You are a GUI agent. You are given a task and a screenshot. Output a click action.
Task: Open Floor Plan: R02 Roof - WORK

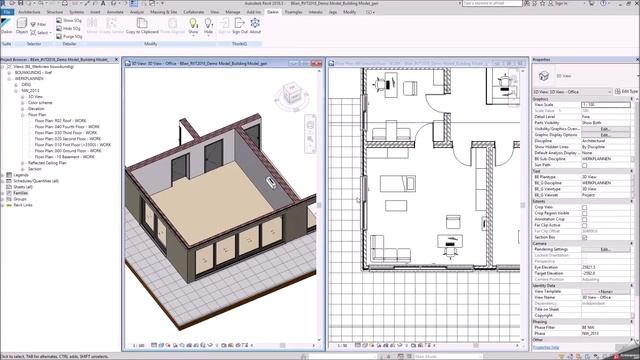pos(60,121)
